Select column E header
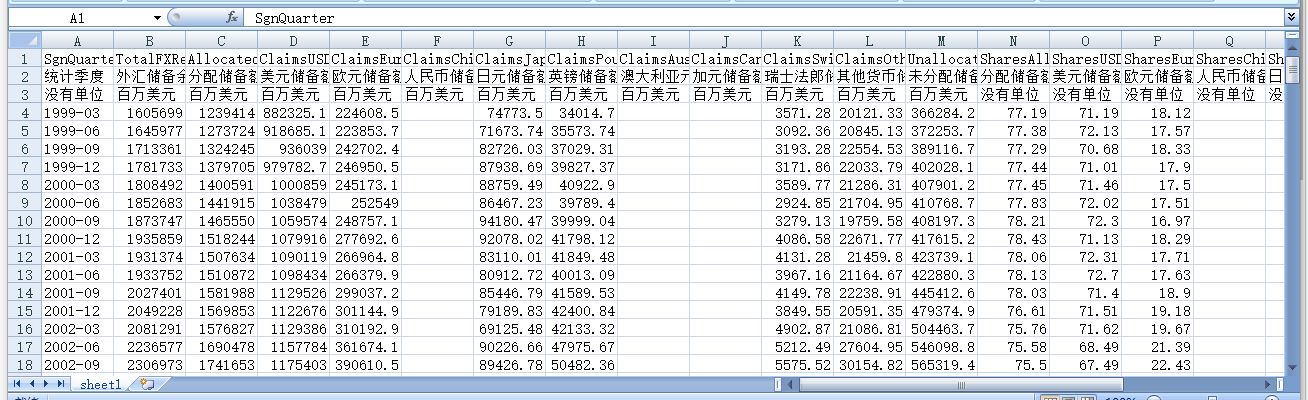This screenshot has height=400, width=1308. [x=366, y=41]
